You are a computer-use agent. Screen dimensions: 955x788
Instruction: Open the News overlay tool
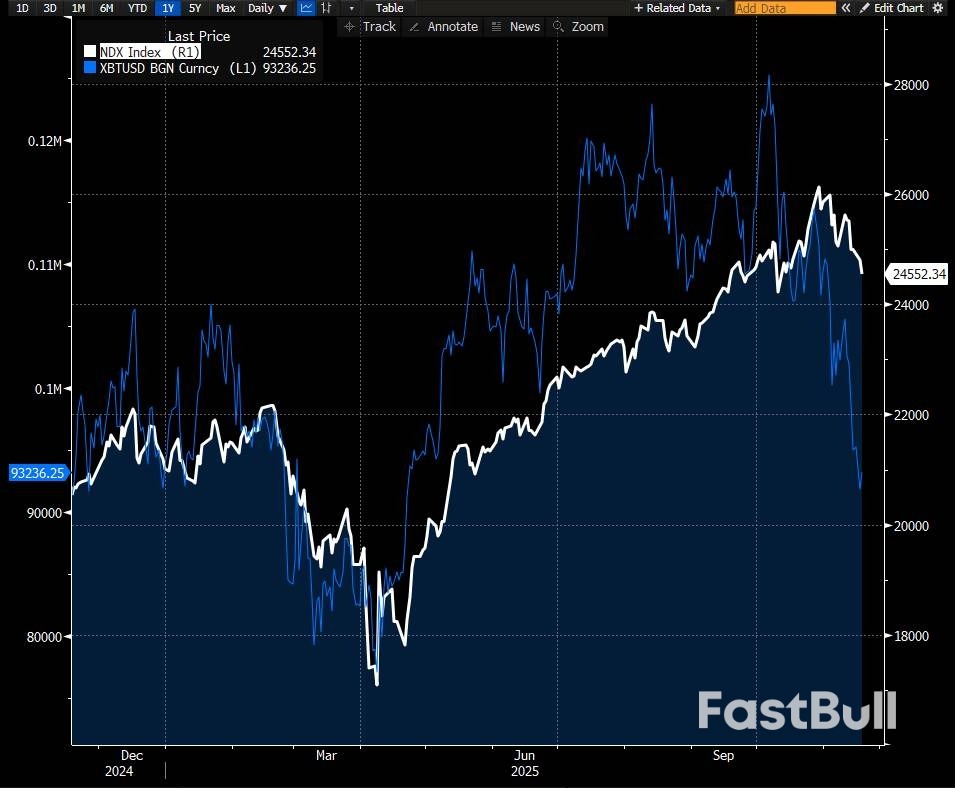click(515, 27)
